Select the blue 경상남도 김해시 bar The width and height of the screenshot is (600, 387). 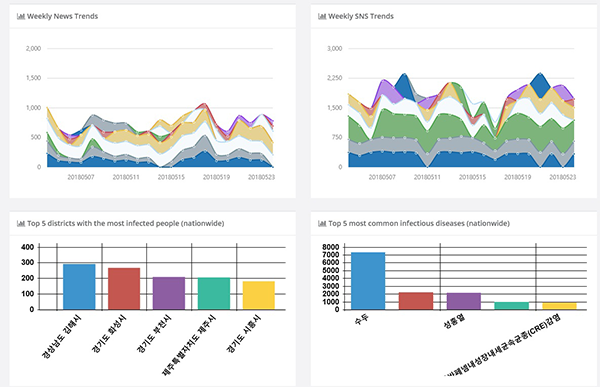pyautogui.click(x=79, y=287)
